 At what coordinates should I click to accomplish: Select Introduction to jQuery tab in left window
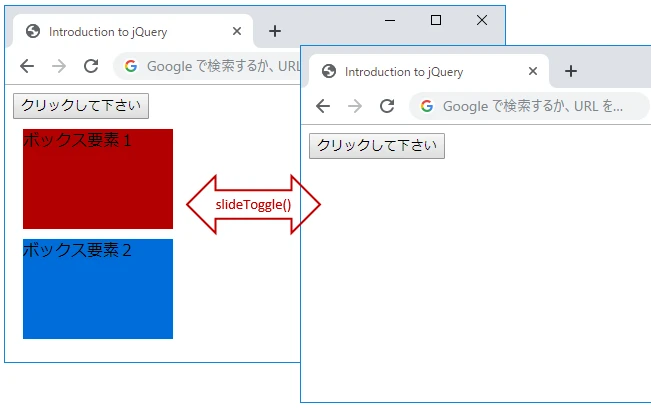point(133,31)
